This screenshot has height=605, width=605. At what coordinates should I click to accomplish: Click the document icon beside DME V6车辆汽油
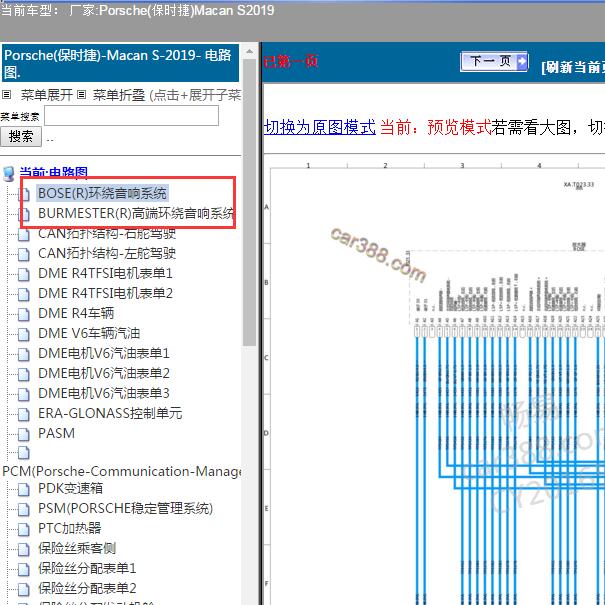click(24, 334)
